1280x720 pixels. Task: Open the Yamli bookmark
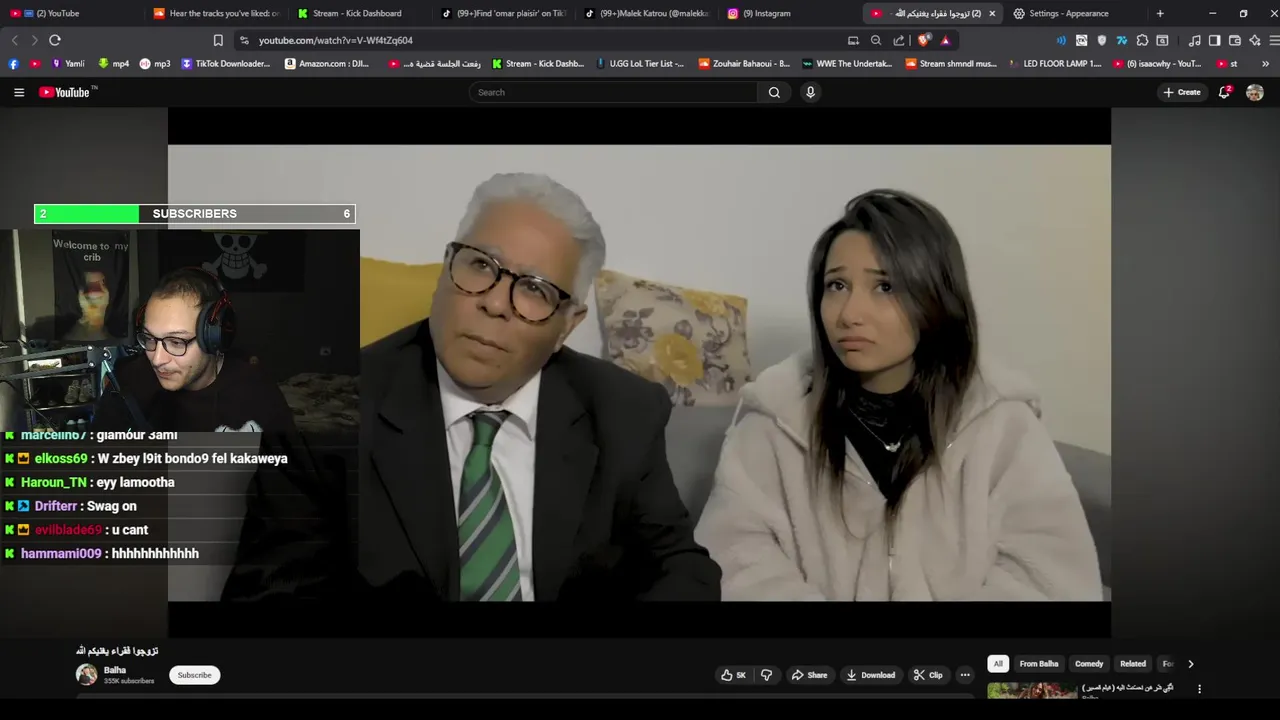click(x=67, y=63)
